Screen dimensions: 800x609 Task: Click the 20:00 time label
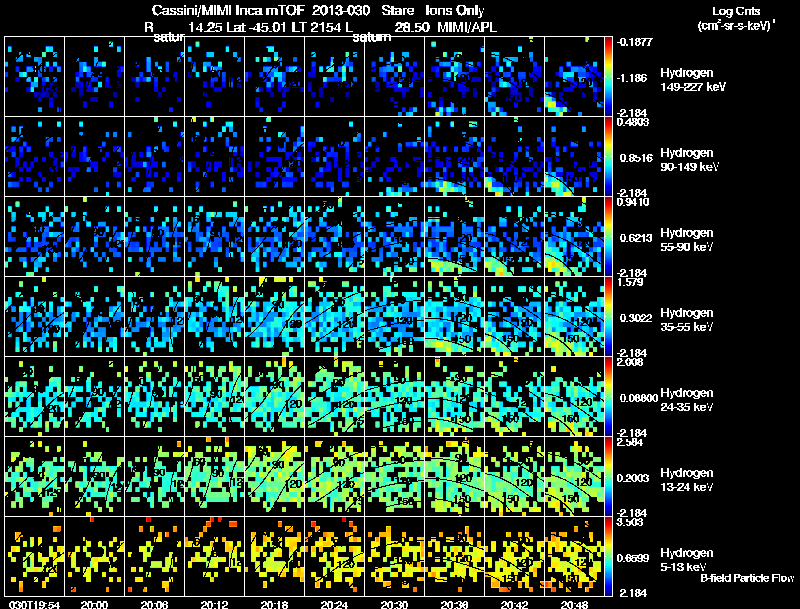click(94, 605)
